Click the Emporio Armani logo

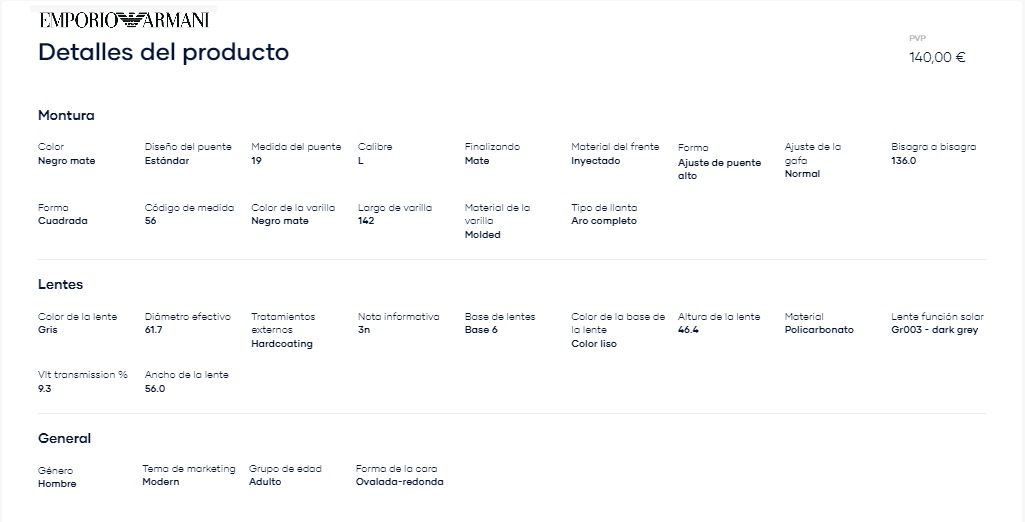point(124,20)
